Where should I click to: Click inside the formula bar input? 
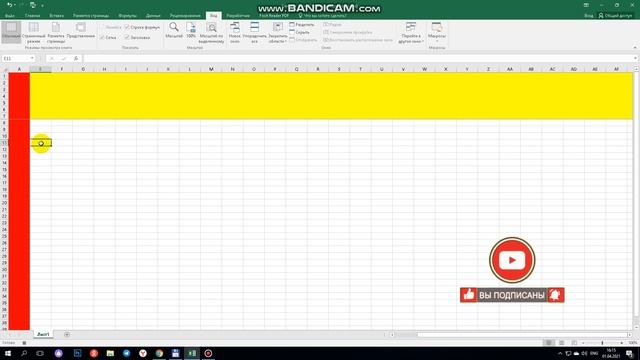[357, 58]
